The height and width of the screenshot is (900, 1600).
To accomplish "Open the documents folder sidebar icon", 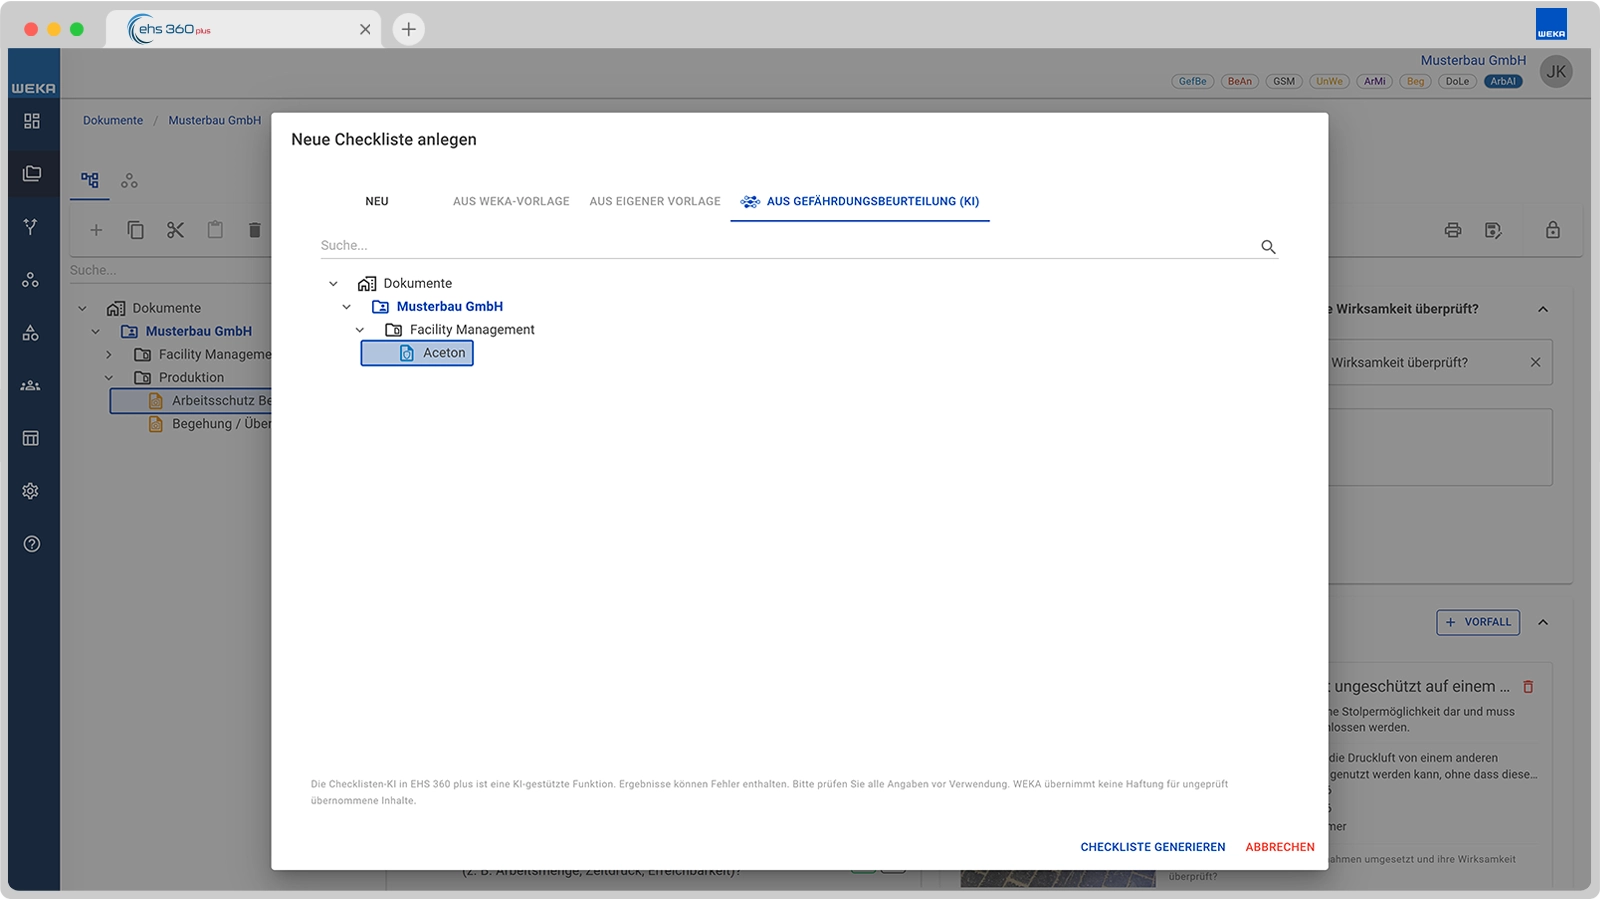I will click(x=32, y=173).
